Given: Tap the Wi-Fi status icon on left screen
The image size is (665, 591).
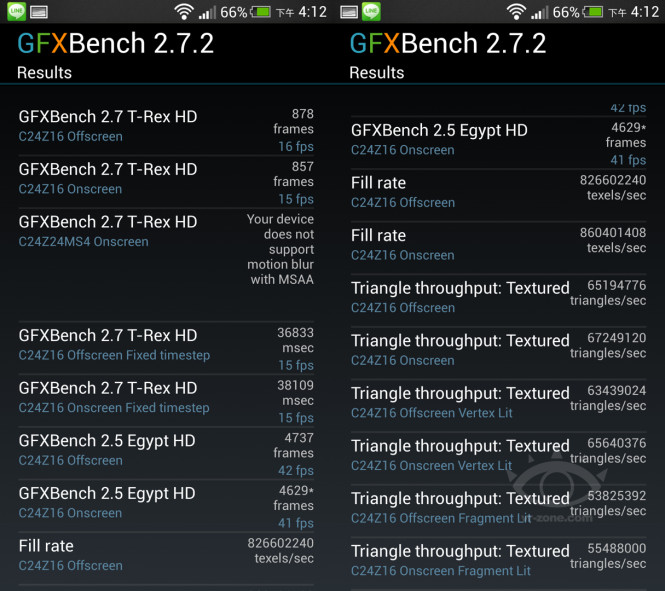Looking at the screenshot, I should (184, 12).
